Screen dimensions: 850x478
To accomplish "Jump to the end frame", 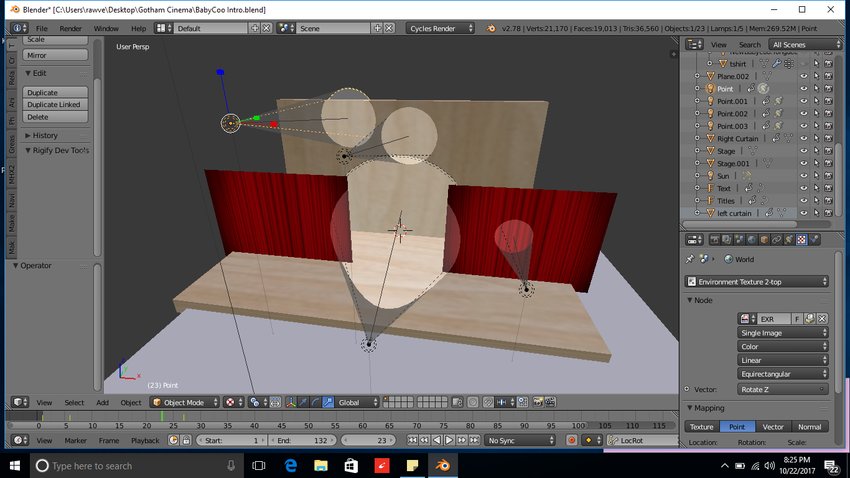I will [x=474, y=441].
